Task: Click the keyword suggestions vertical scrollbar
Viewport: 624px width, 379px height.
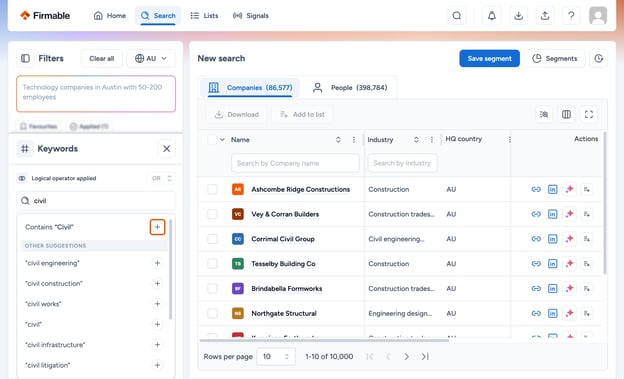Action: [x=171, y=269]
